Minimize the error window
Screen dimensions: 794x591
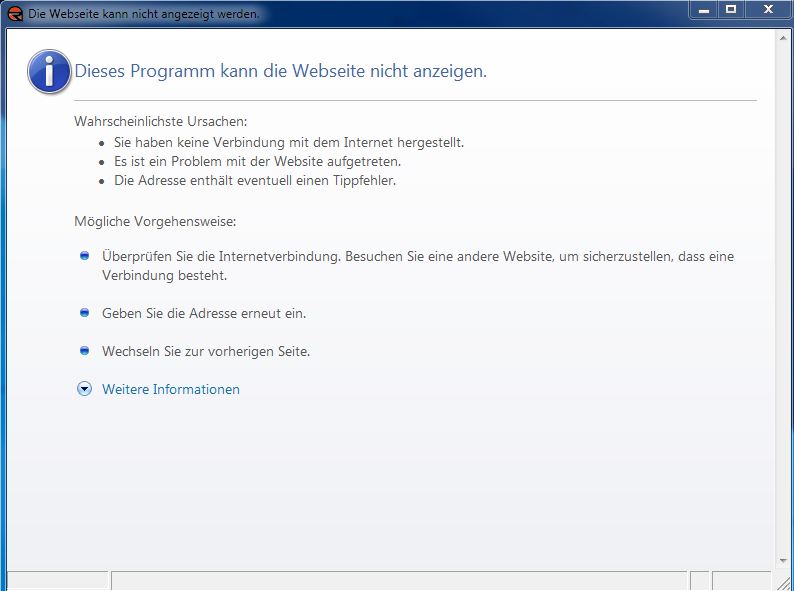(x=704, y=9)
